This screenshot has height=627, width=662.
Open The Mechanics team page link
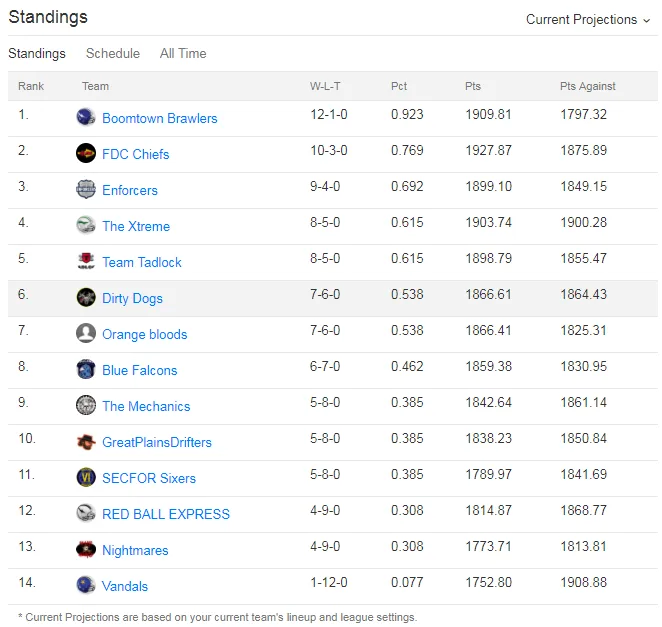tap(146, 406)
